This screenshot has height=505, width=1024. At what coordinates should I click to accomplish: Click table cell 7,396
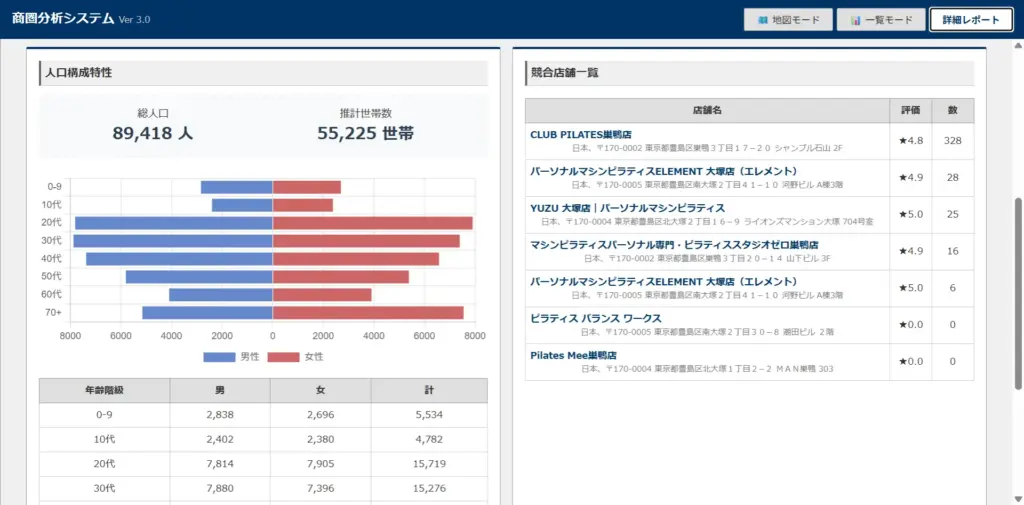click(321, 488)
